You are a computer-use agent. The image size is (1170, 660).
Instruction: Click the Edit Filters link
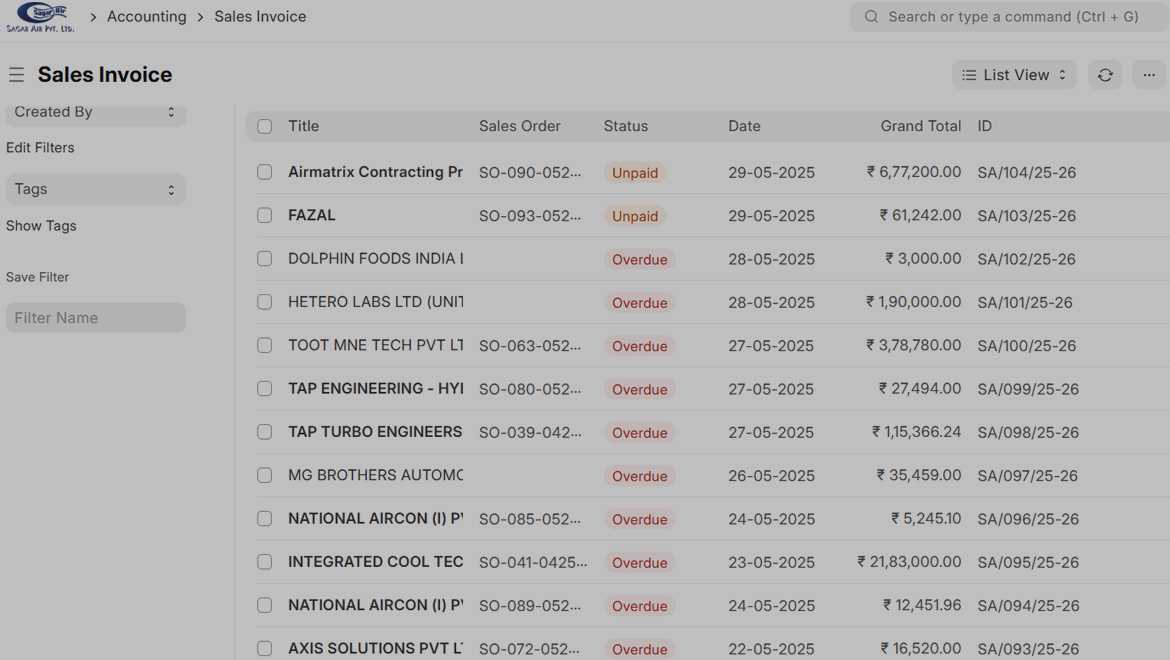pyautogui.click(x=40, y=148)
